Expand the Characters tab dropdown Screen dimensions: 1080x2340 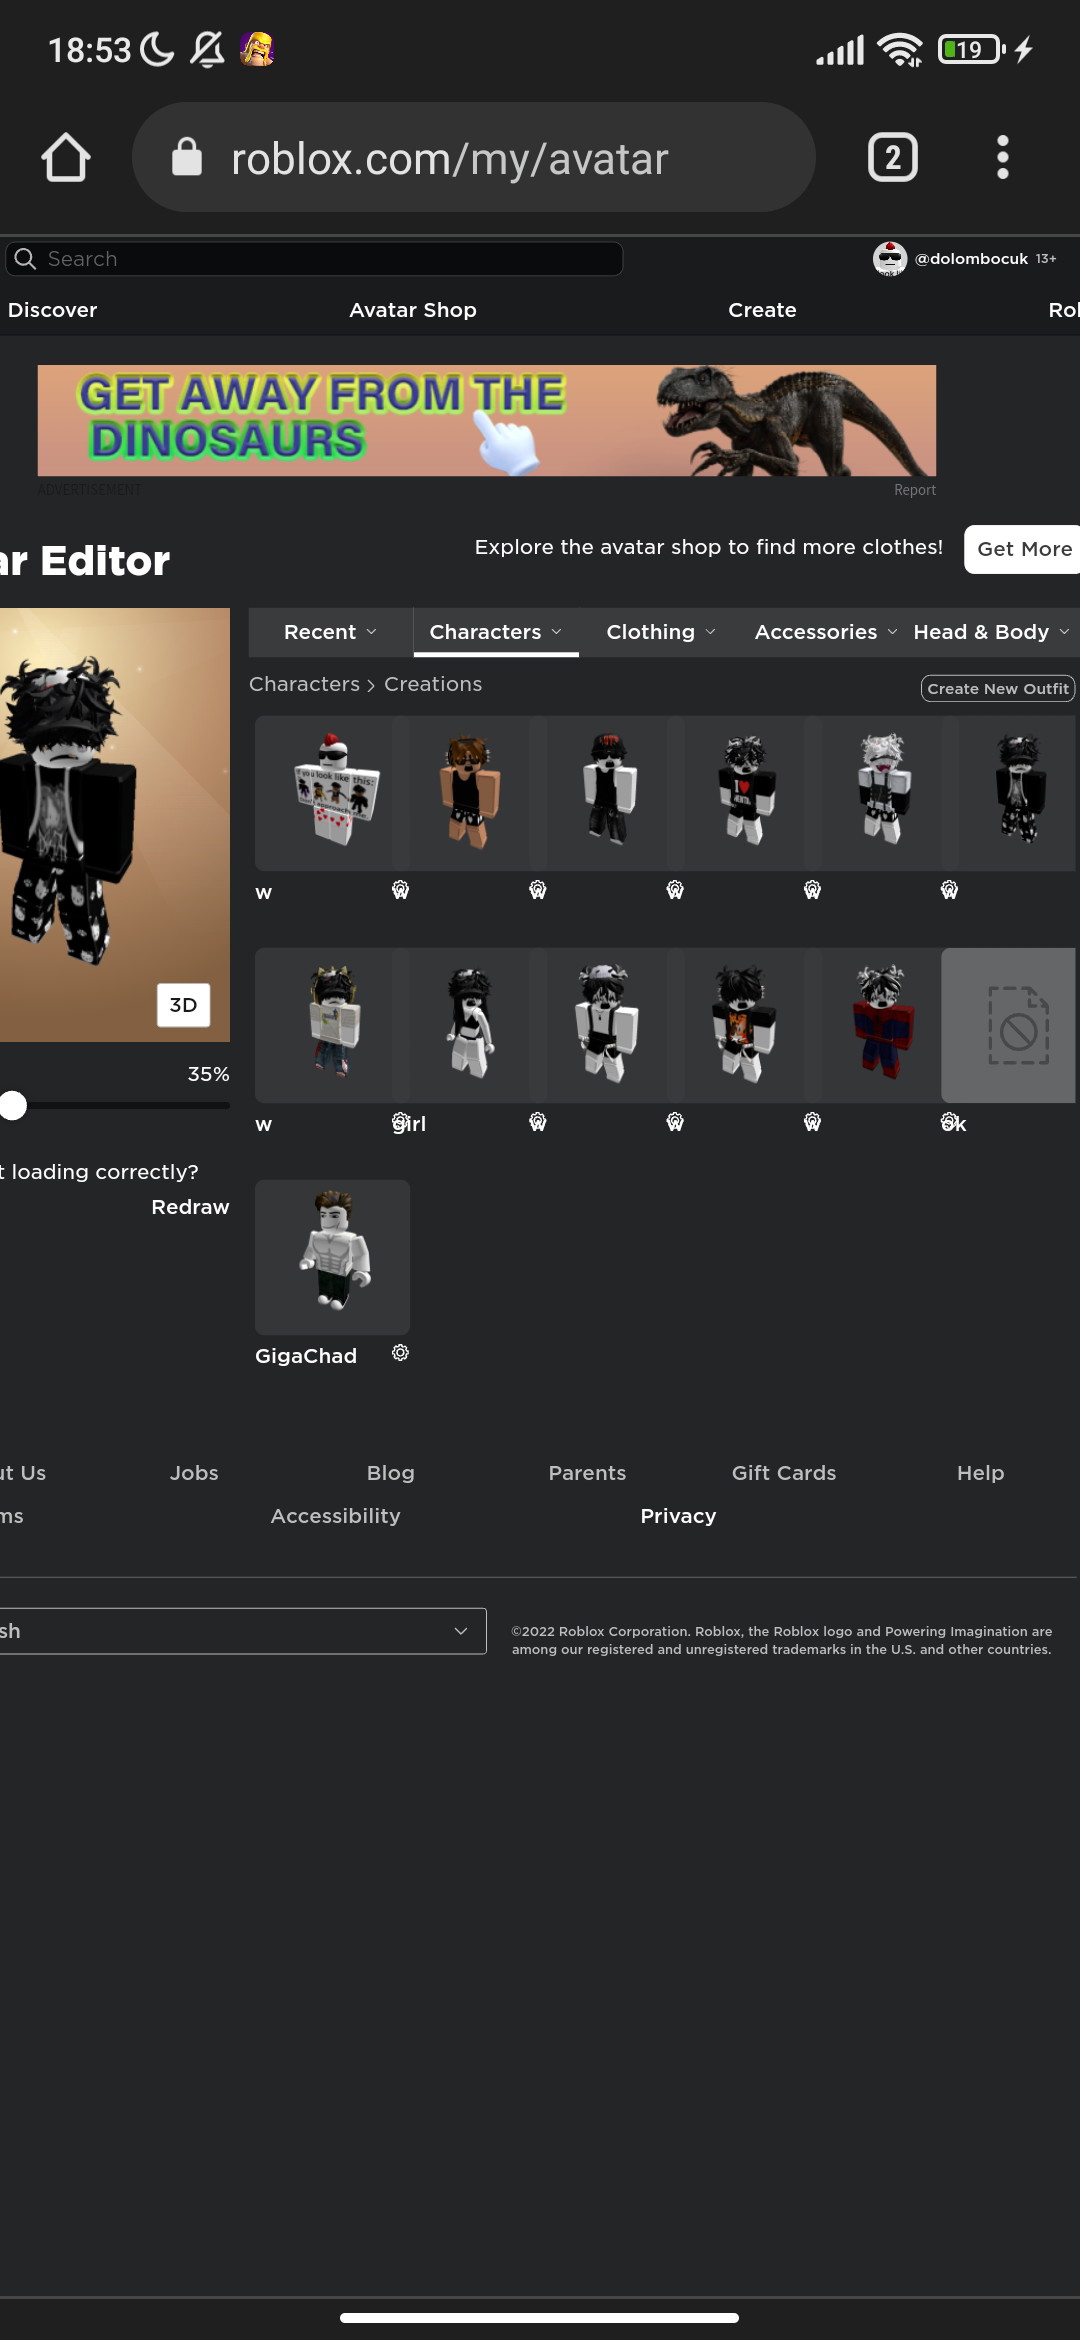[x=495, y=632]
